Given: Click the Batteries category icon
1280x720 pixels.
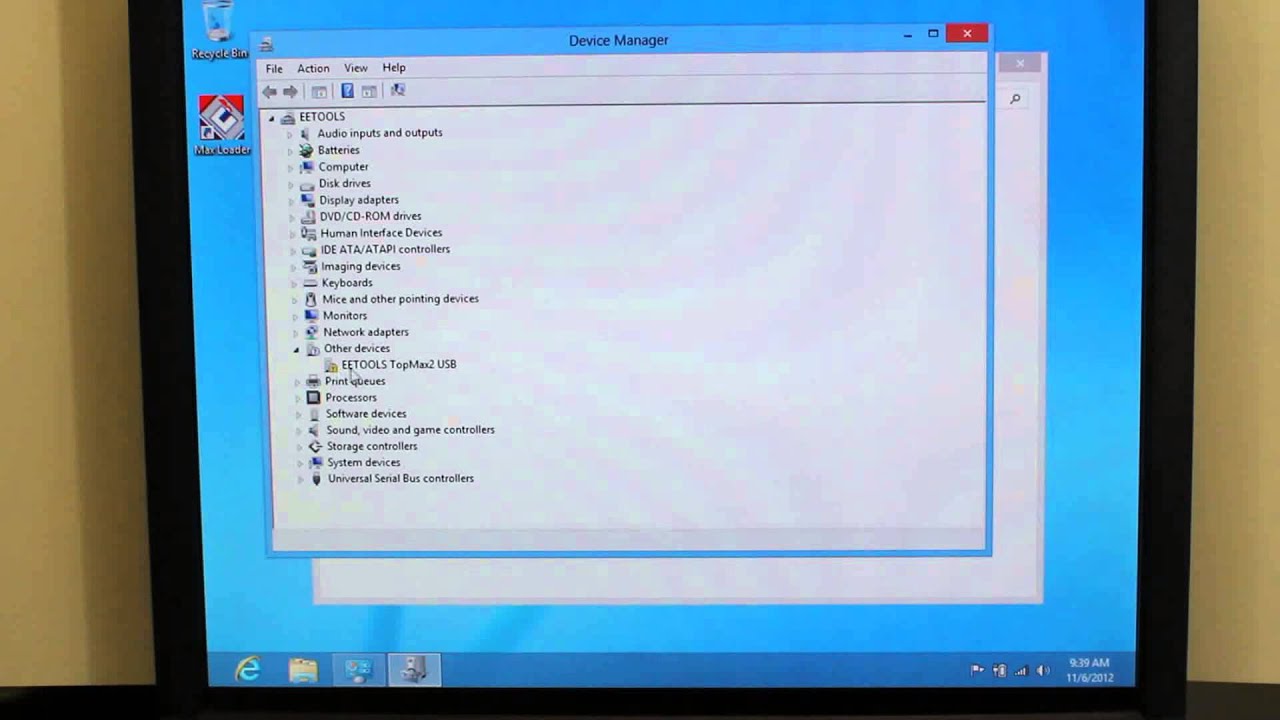Looking at the screenshot, I should [306, 150].
